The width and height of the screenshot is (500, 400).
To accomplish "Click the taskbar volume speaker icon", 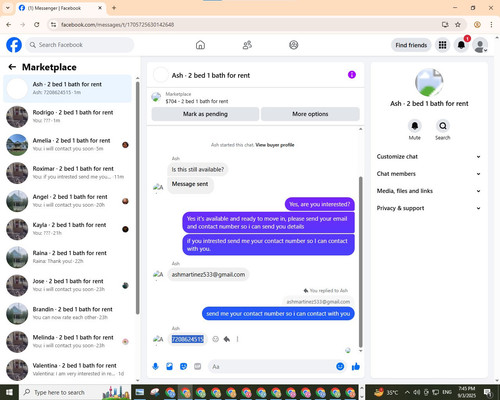I will (417, 392).
